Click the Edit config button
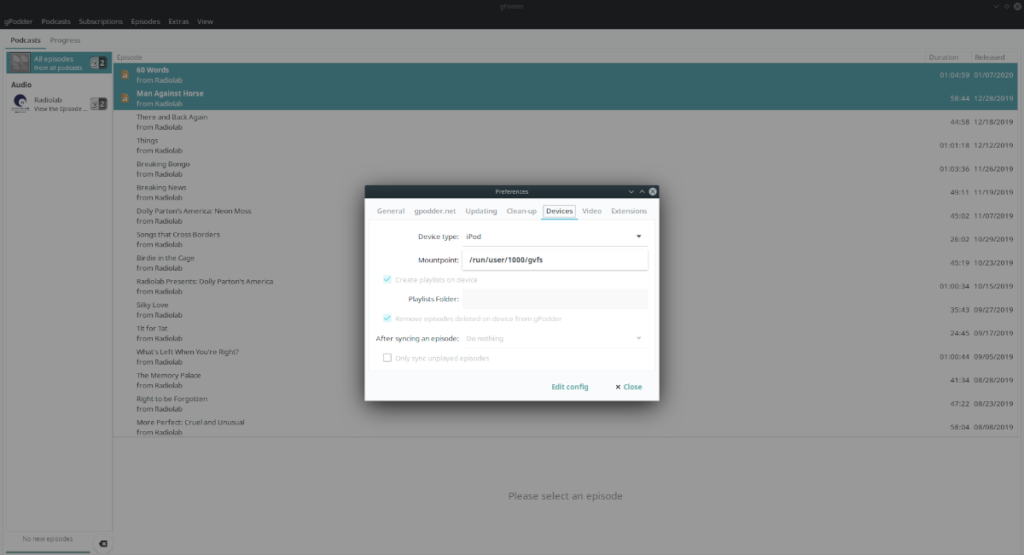The height and width of the screenshot is (555, 1024). point(569,387)
